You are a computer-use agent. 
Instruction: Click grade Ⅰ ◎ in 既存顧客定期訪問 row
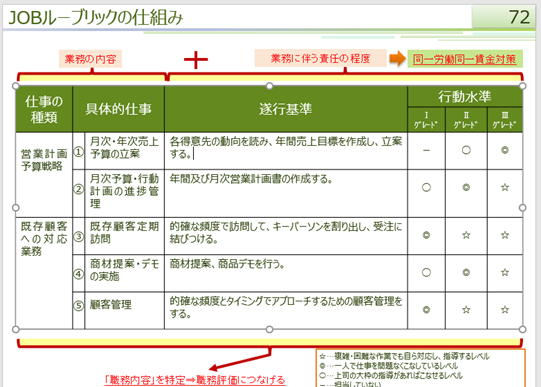pyautogui.click(x=426, y=235)
